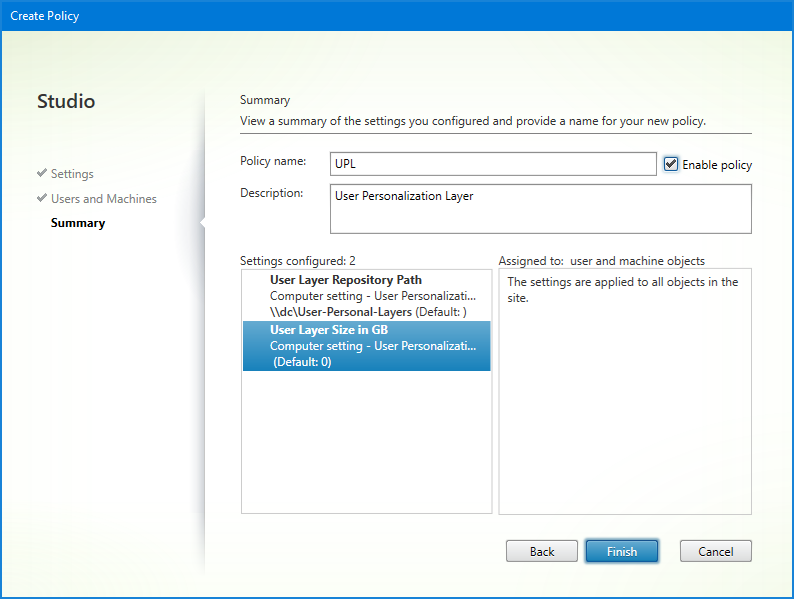Click the Policy name field containing UPL
Image resolution: width=794 pixels, height=599 pixels.
[493, 164]
